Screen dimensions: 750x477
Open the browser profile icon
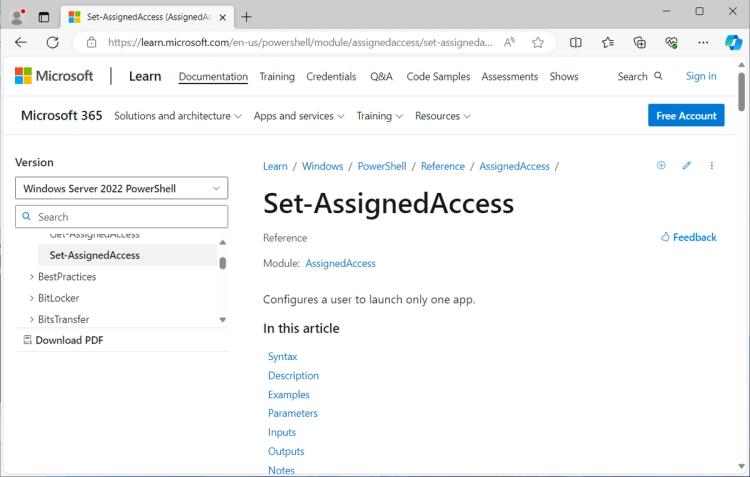point(18,17)
